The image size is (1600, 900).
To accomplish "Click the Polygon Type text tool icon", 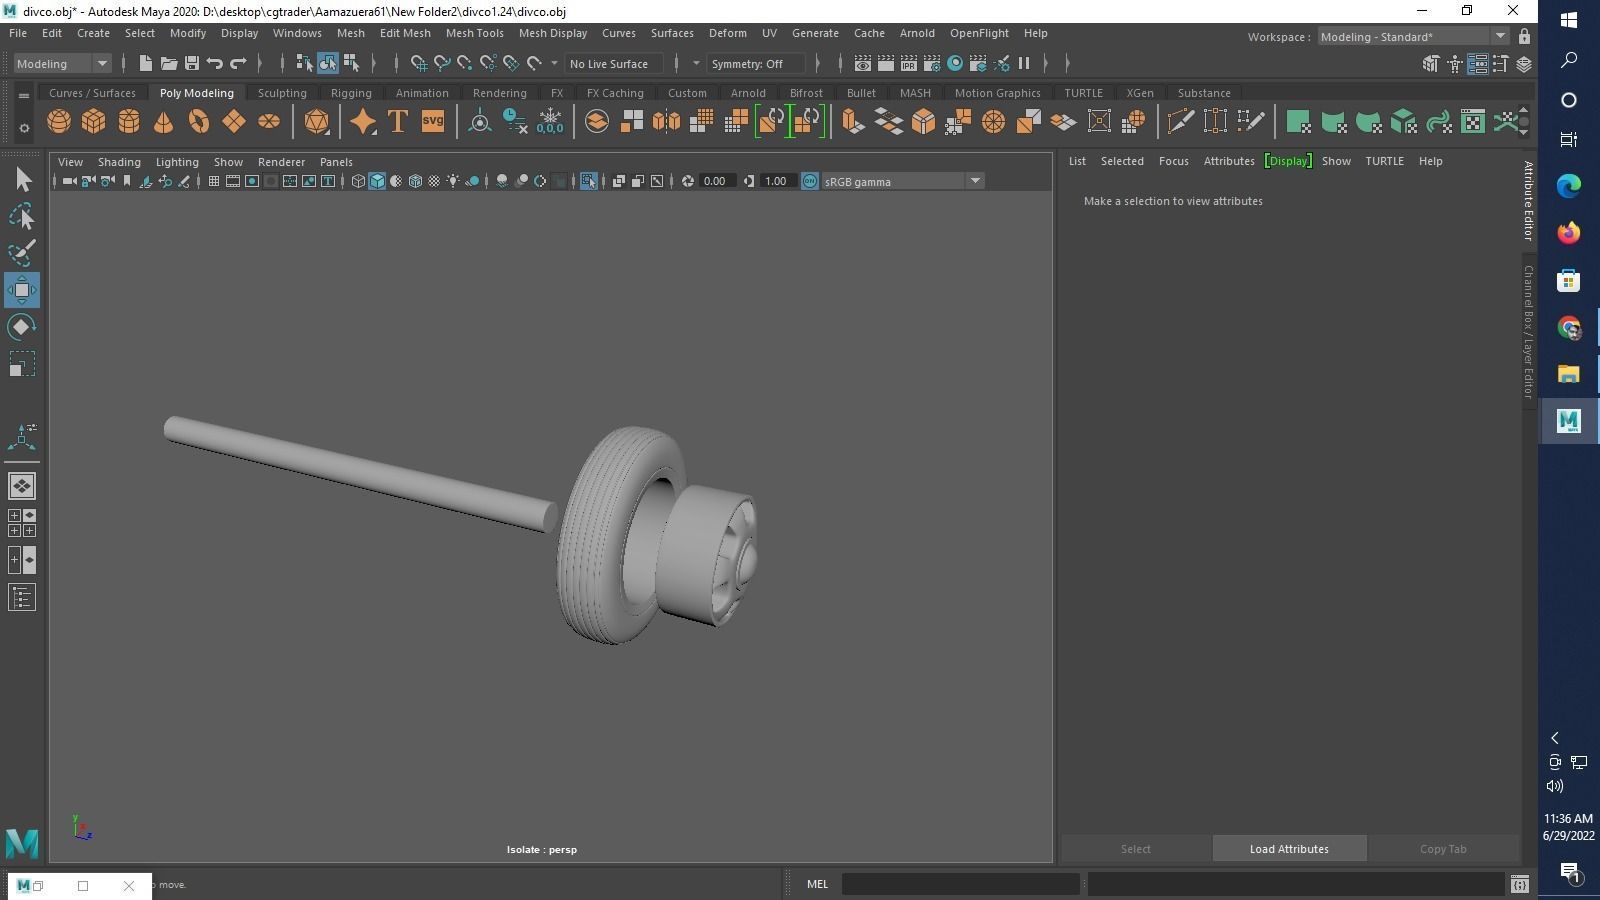I will [398, 122].
